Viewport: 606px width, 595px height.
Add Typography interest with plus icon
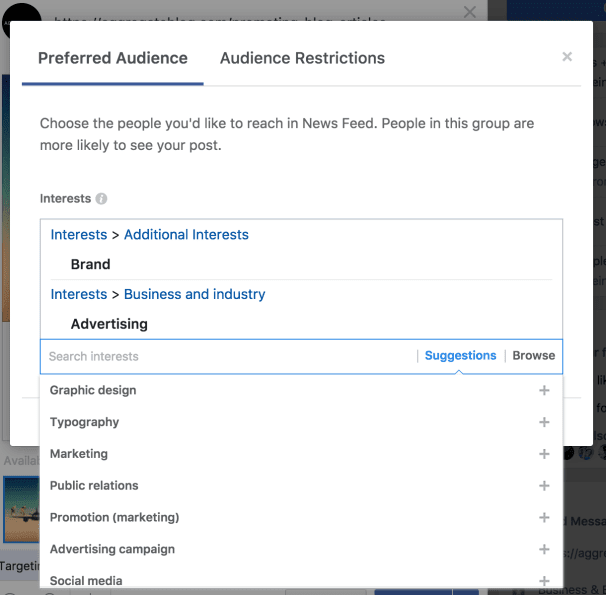coord(544,422)
